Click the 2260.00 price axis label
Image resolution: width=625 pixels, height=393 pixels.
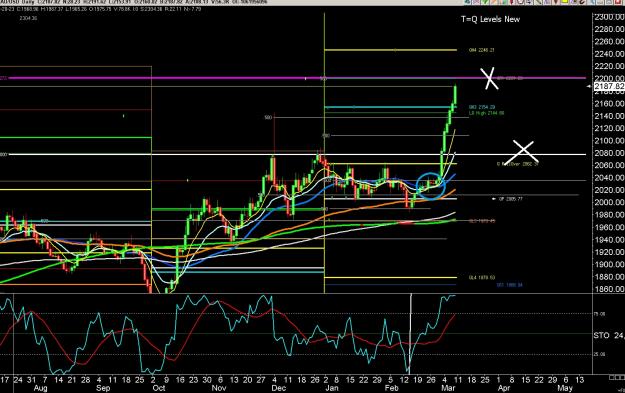pos(609,41)
